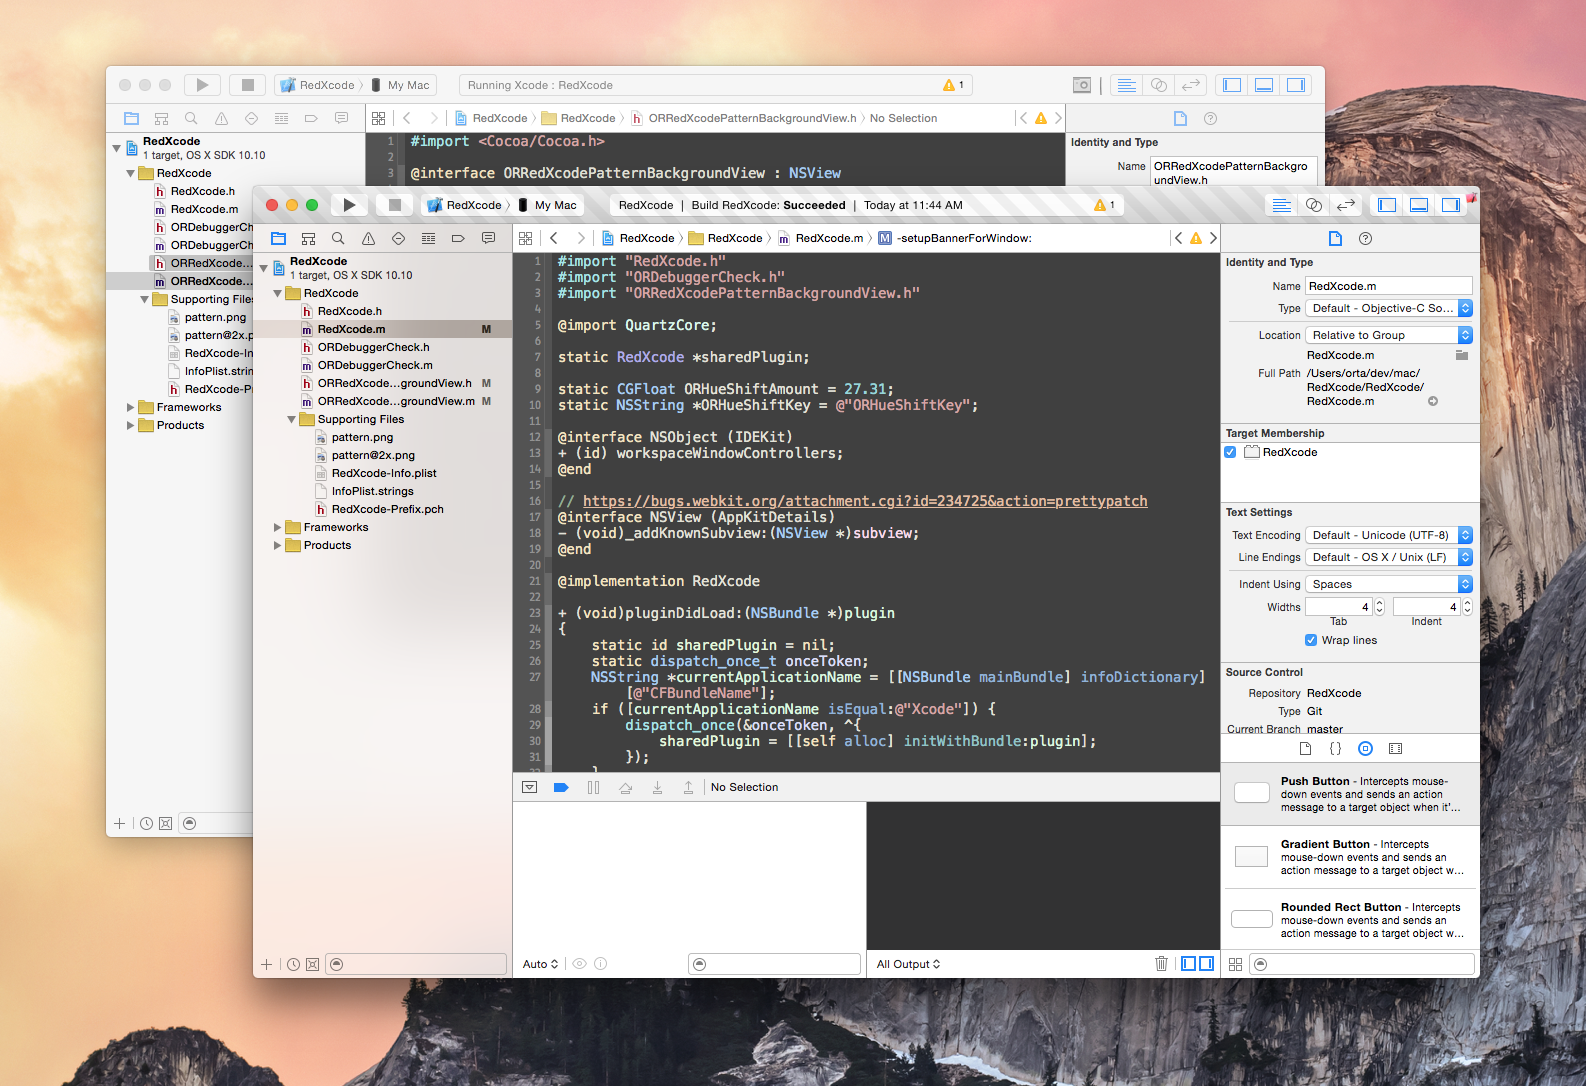Expand the Frameworks group in front window
Image resolution: width=1586 pixels, height=1086 pixels.
[278, 528]
